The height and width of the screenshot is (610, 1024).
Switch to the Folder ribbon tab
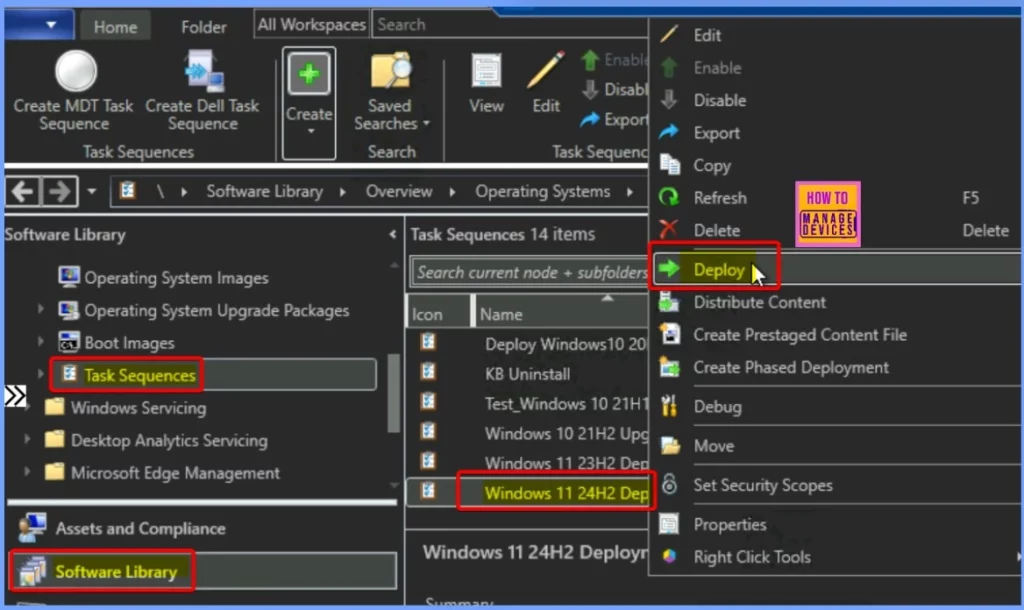click(203, 27)
